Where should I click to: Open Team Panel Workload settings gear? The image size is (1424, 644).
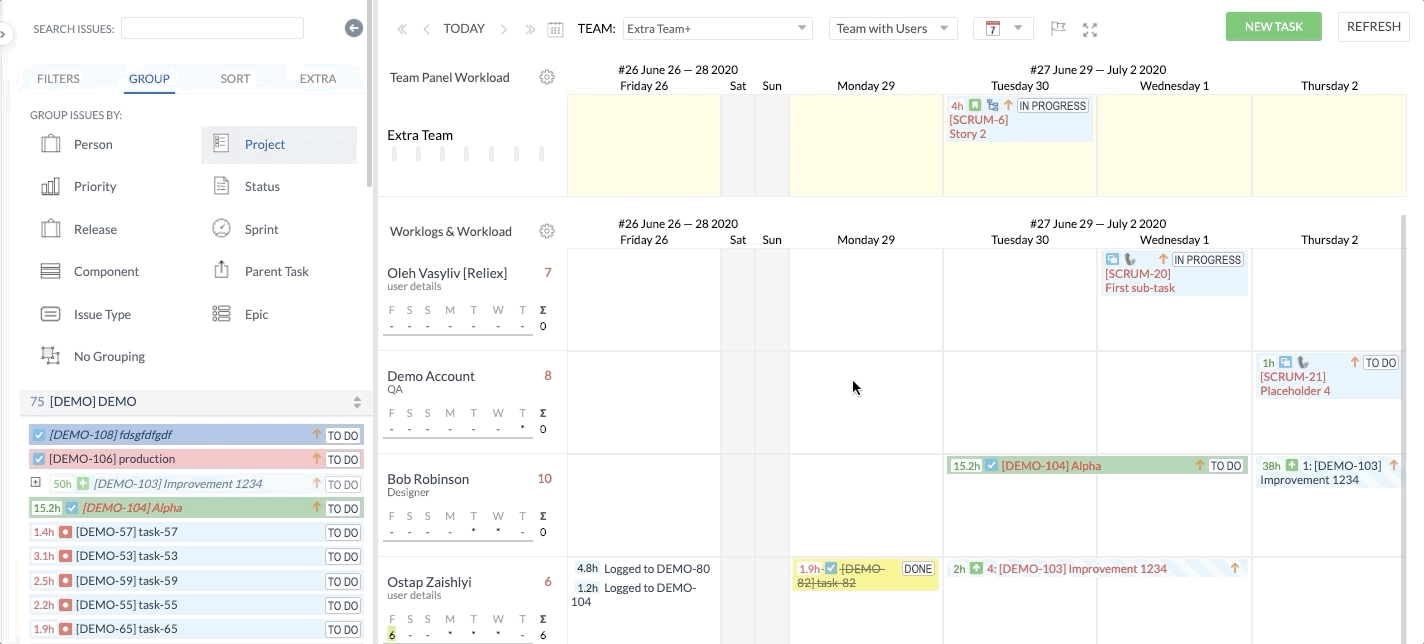[547, 77]
